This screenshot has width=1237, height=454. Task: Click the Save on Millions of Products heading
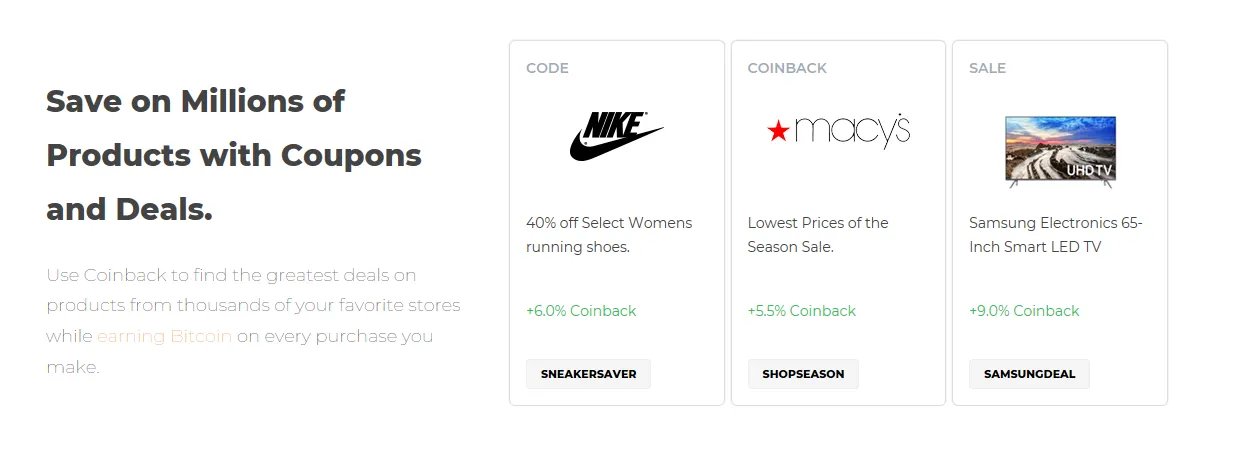click(234, 155)
